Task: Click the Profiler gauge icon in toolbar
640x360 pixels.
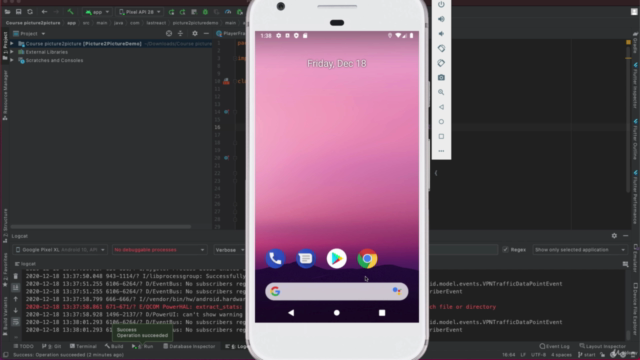Action: [228, 12]
